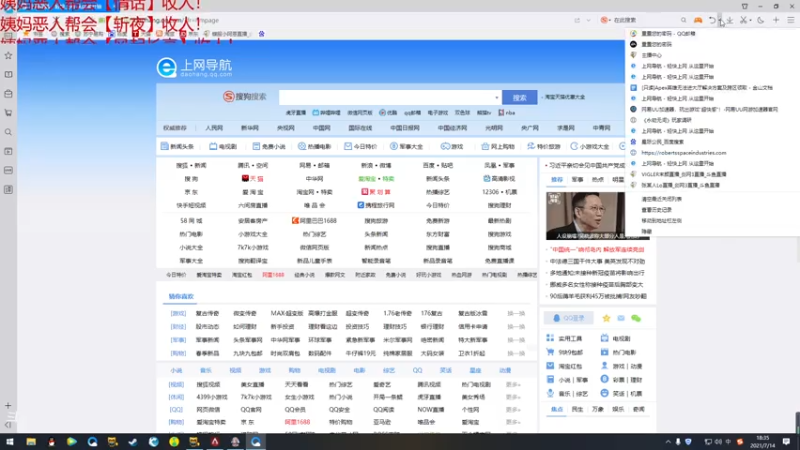Click the game controller icon in toolbar
The height and width of the screenshot is (450, 800).
697,20
